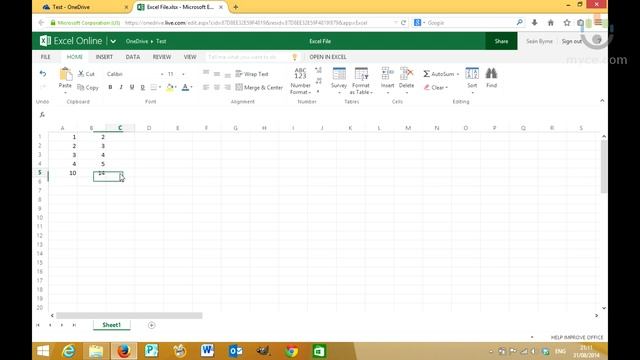The image size is (640, 360).
Task: Switch to the VIEW tab
Action: tap(190, 57)
